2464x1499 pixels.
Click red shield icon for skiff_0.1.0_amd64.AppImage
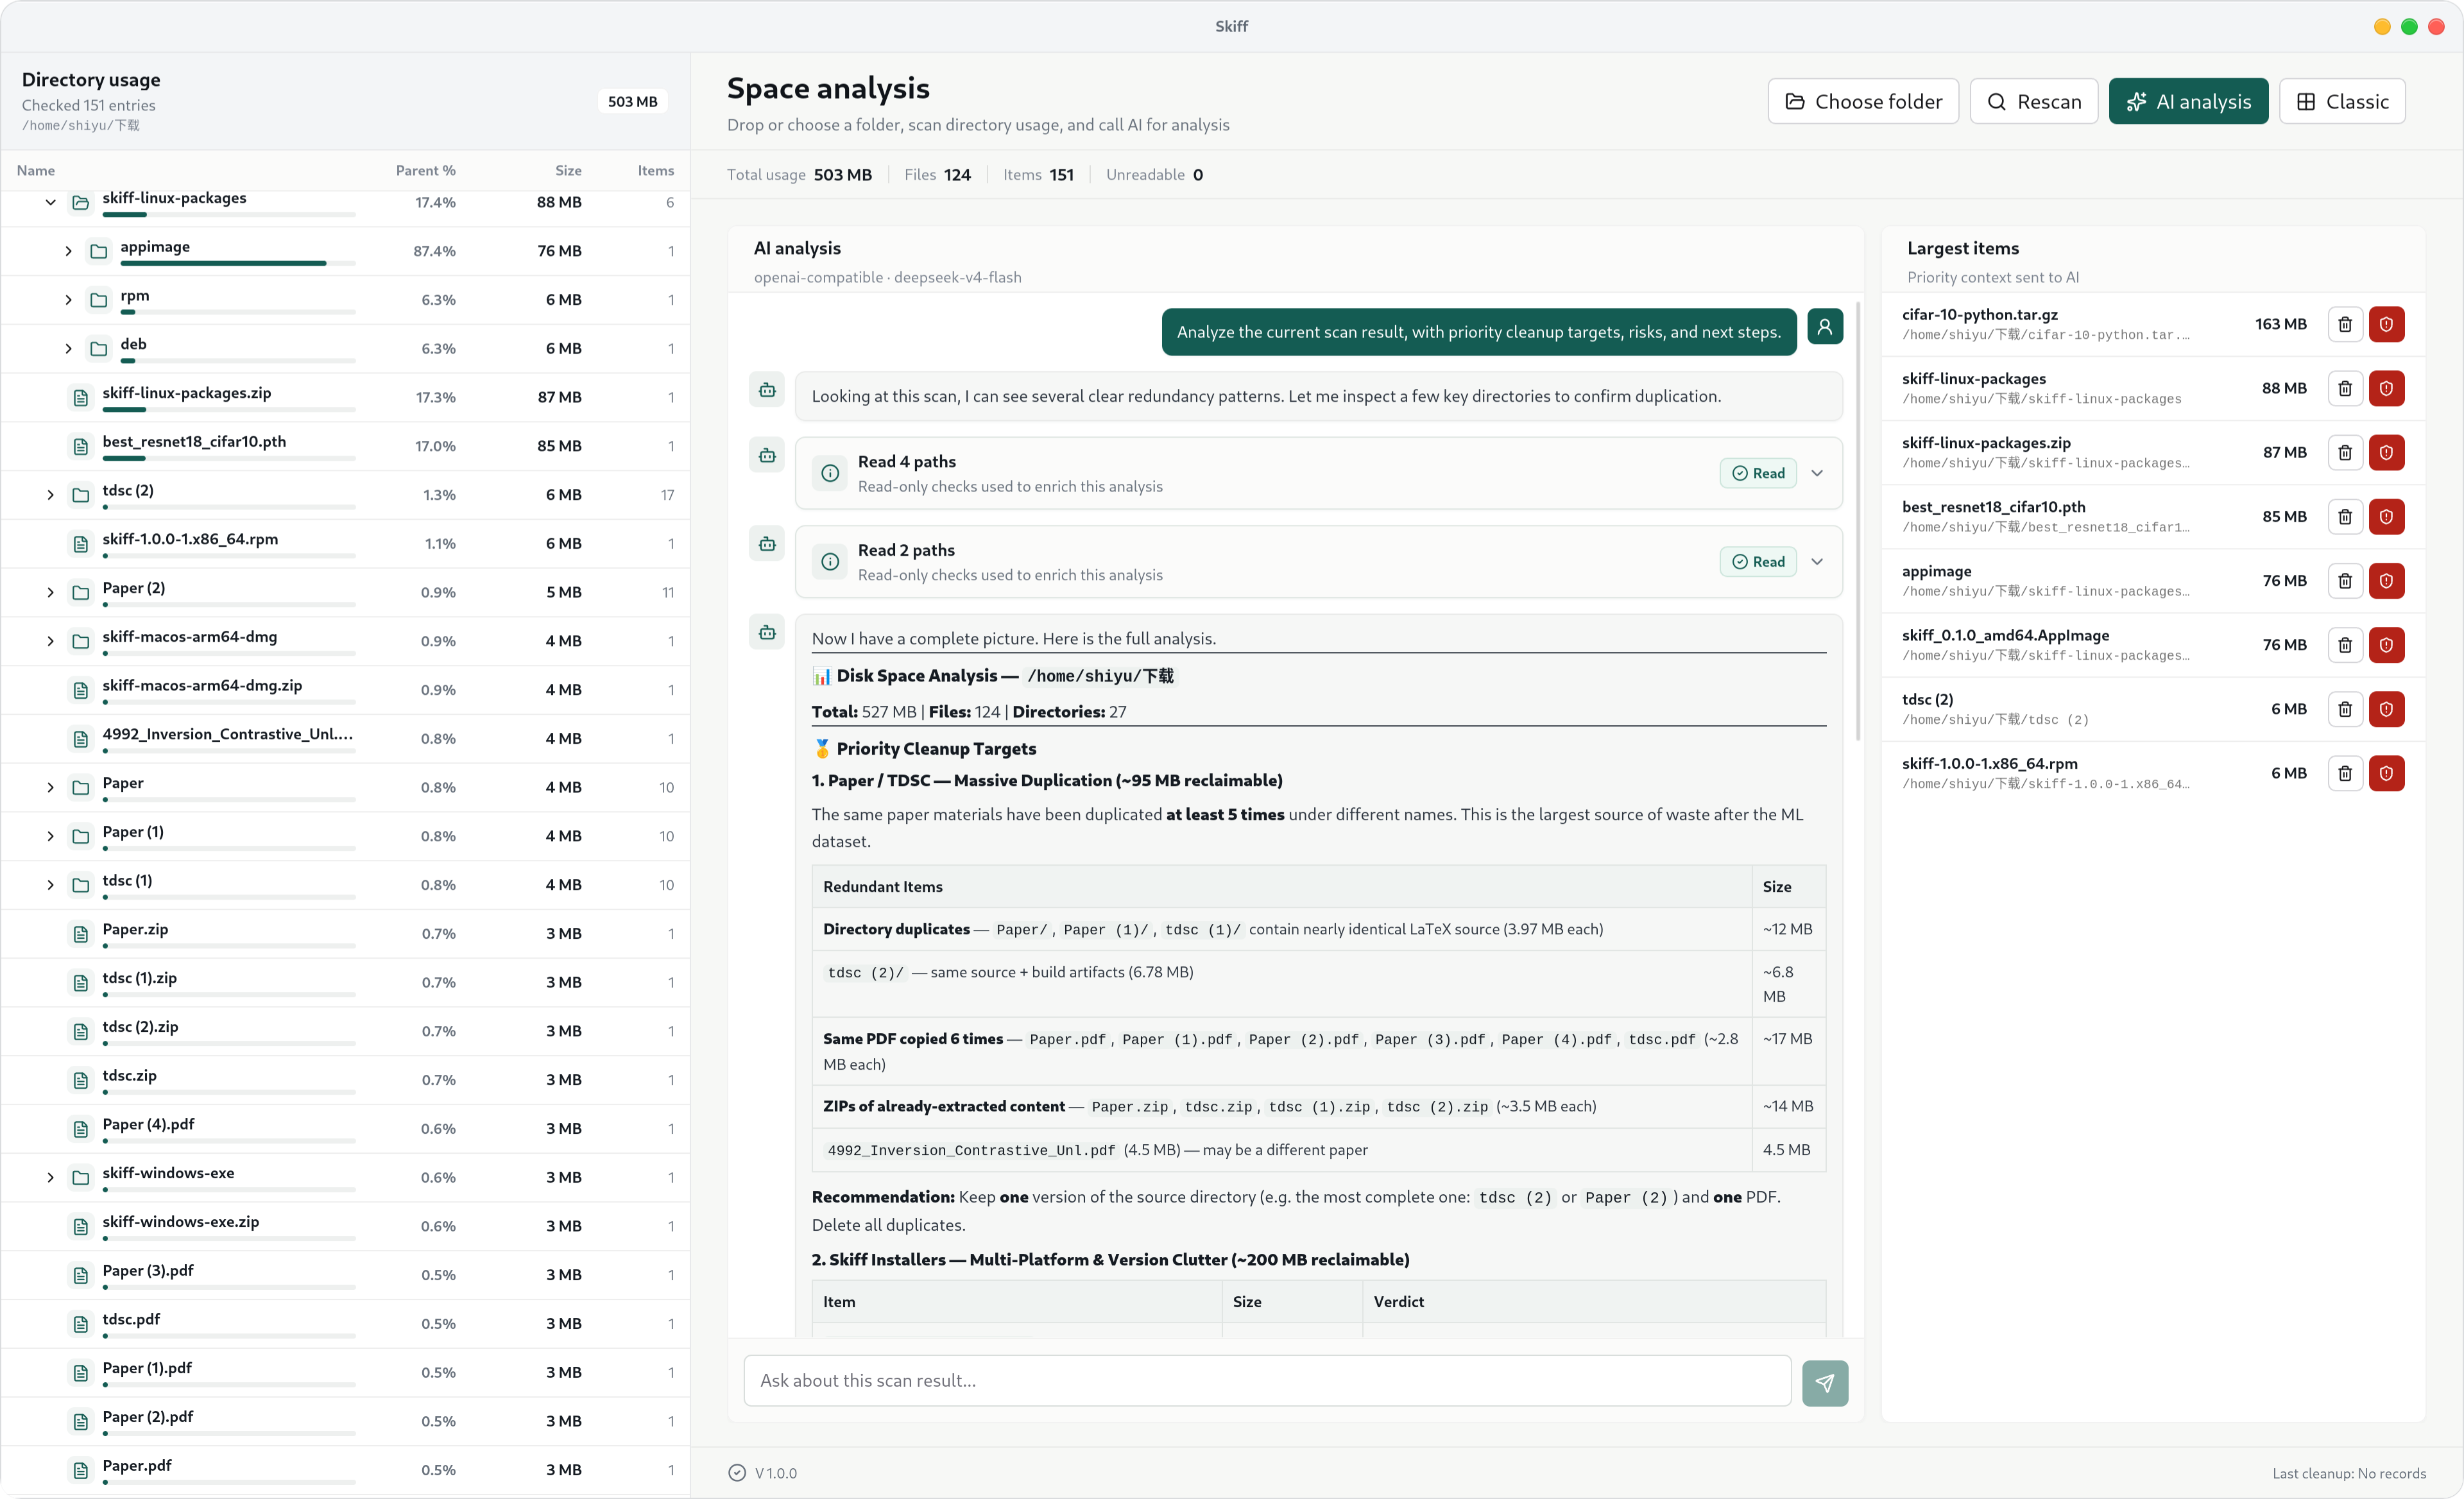[2386, 645]
